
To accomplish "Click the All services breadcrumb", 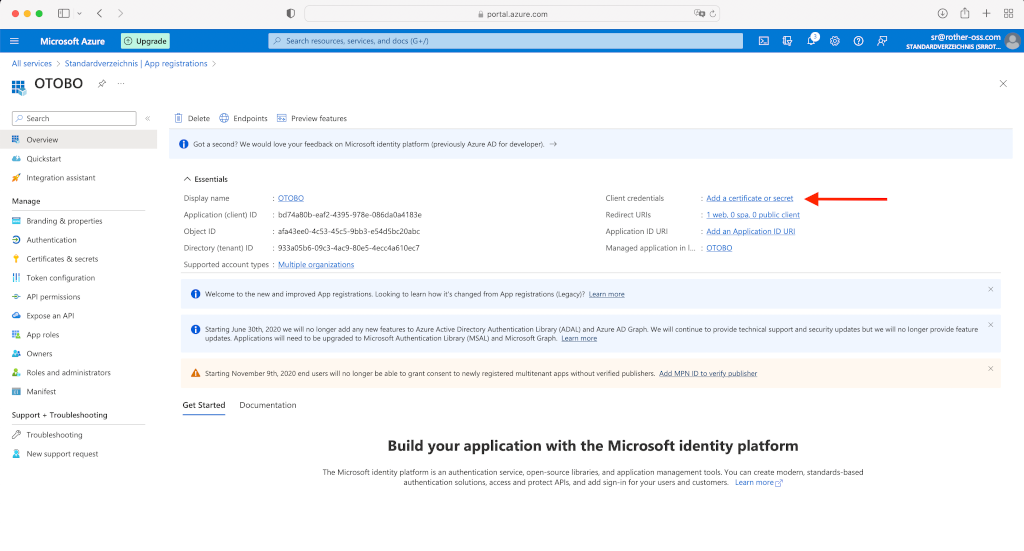I will tap(31, 63).
